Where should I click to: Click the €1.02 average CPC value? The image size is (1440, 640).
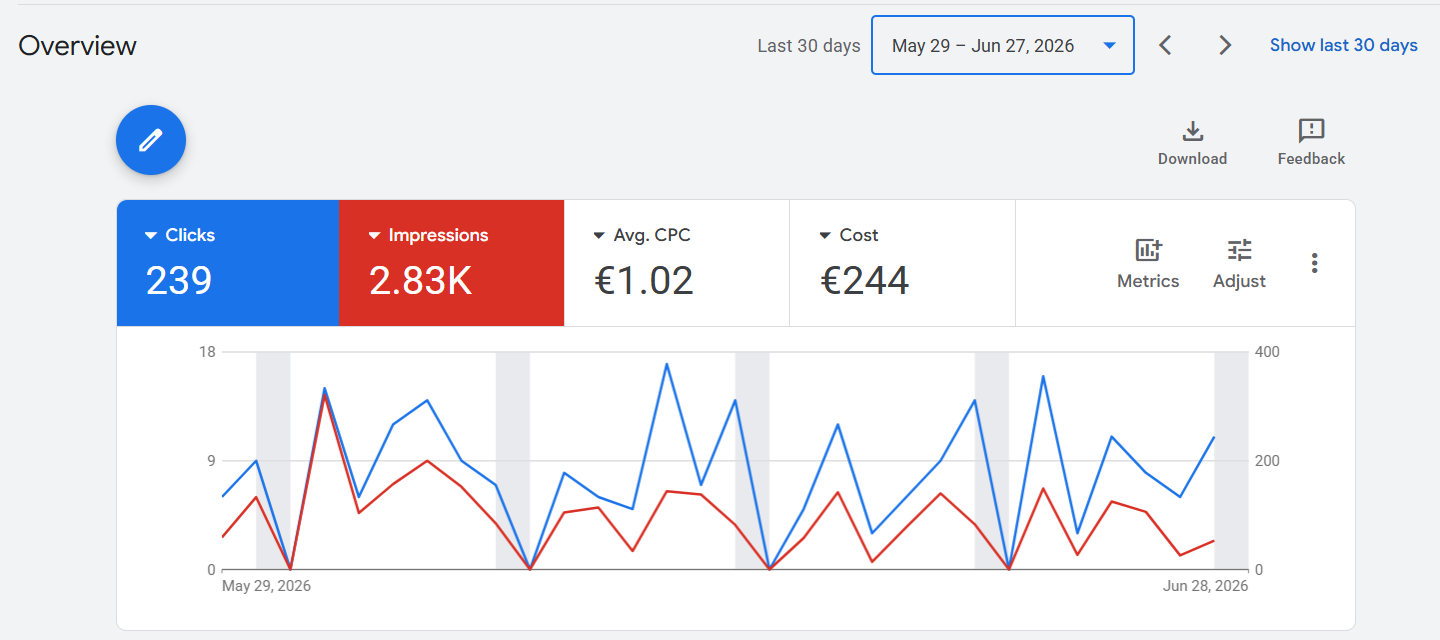click(644, 281)
